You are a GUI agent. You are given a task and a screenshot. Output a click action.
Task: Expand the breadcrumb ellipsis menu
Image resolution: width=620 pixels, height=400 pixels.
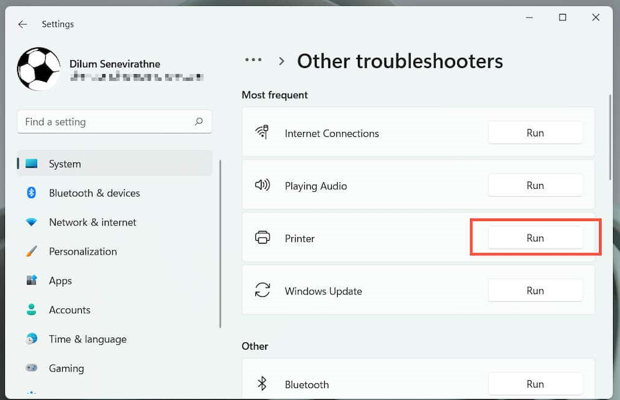point(254,61)
